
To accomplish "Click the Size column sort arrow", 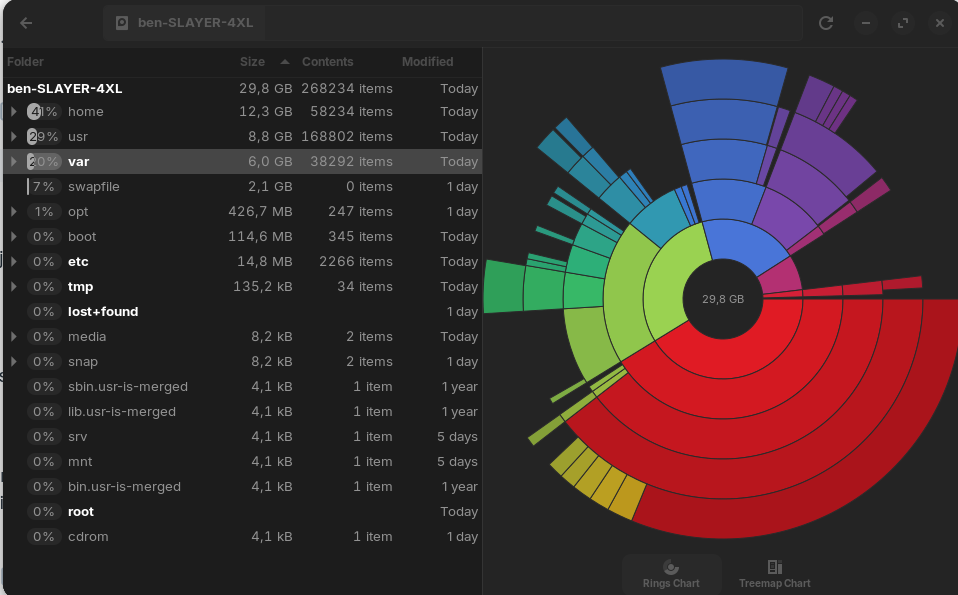I will [285, 62].
